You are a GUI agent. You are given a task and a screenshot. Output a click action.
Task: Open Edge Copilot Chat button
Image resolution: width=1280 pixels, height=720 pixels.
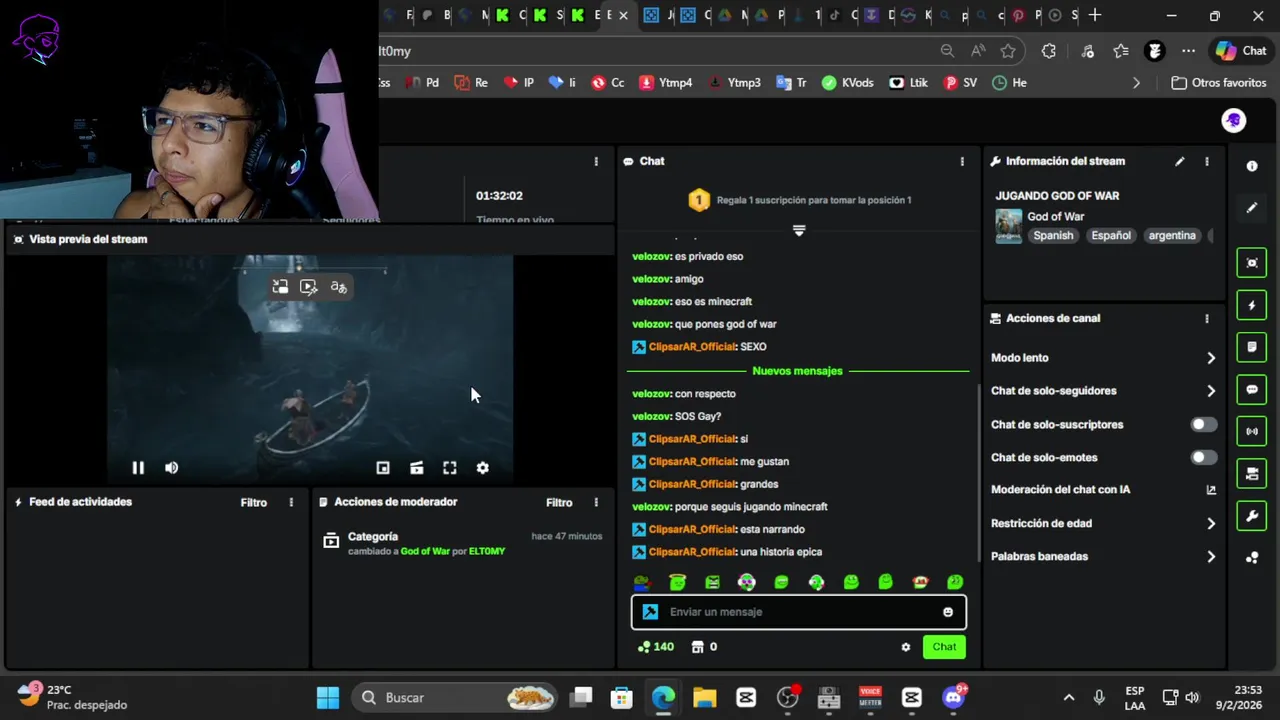click(x=1241, y=51)
